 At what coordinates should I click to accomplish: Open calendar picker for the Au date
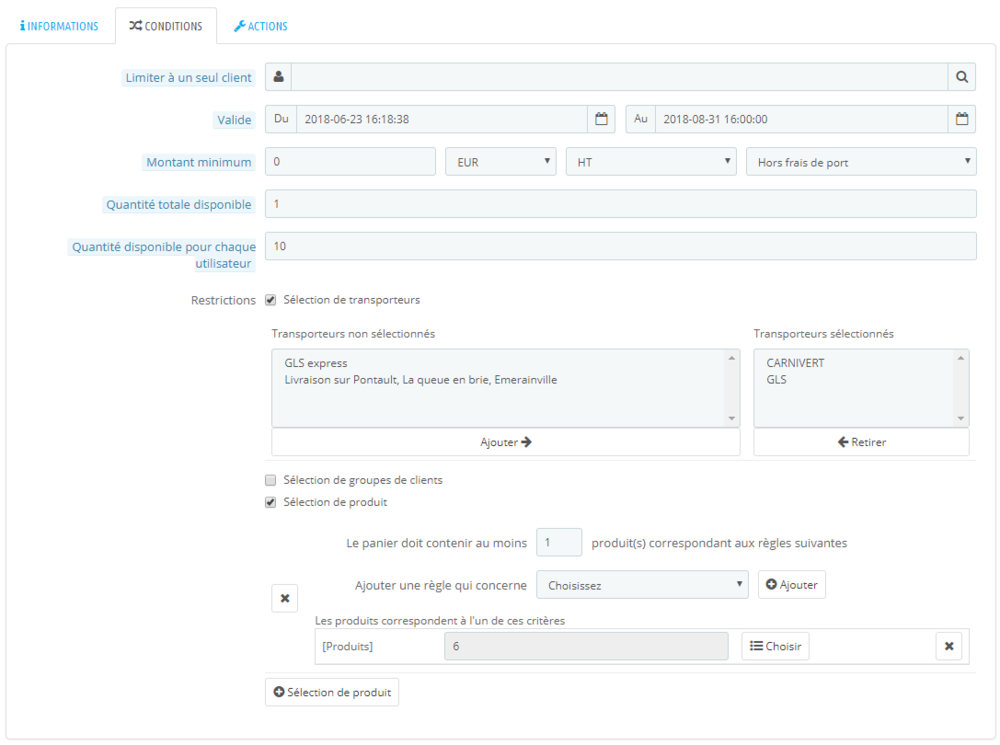(x=962, y=119)
